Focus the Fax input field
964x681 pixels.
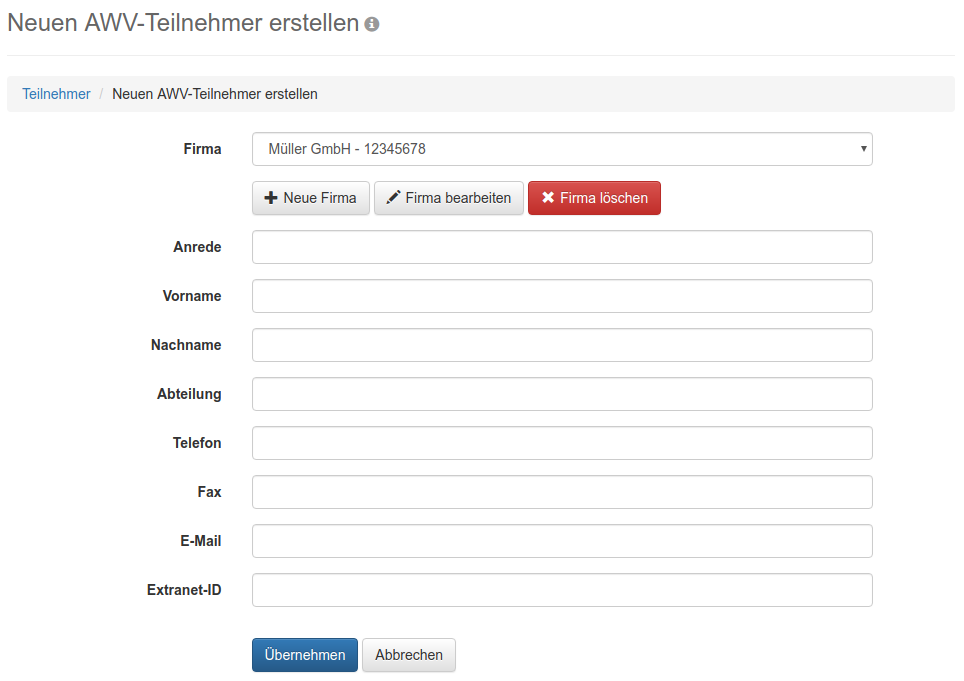click(562, 492)
